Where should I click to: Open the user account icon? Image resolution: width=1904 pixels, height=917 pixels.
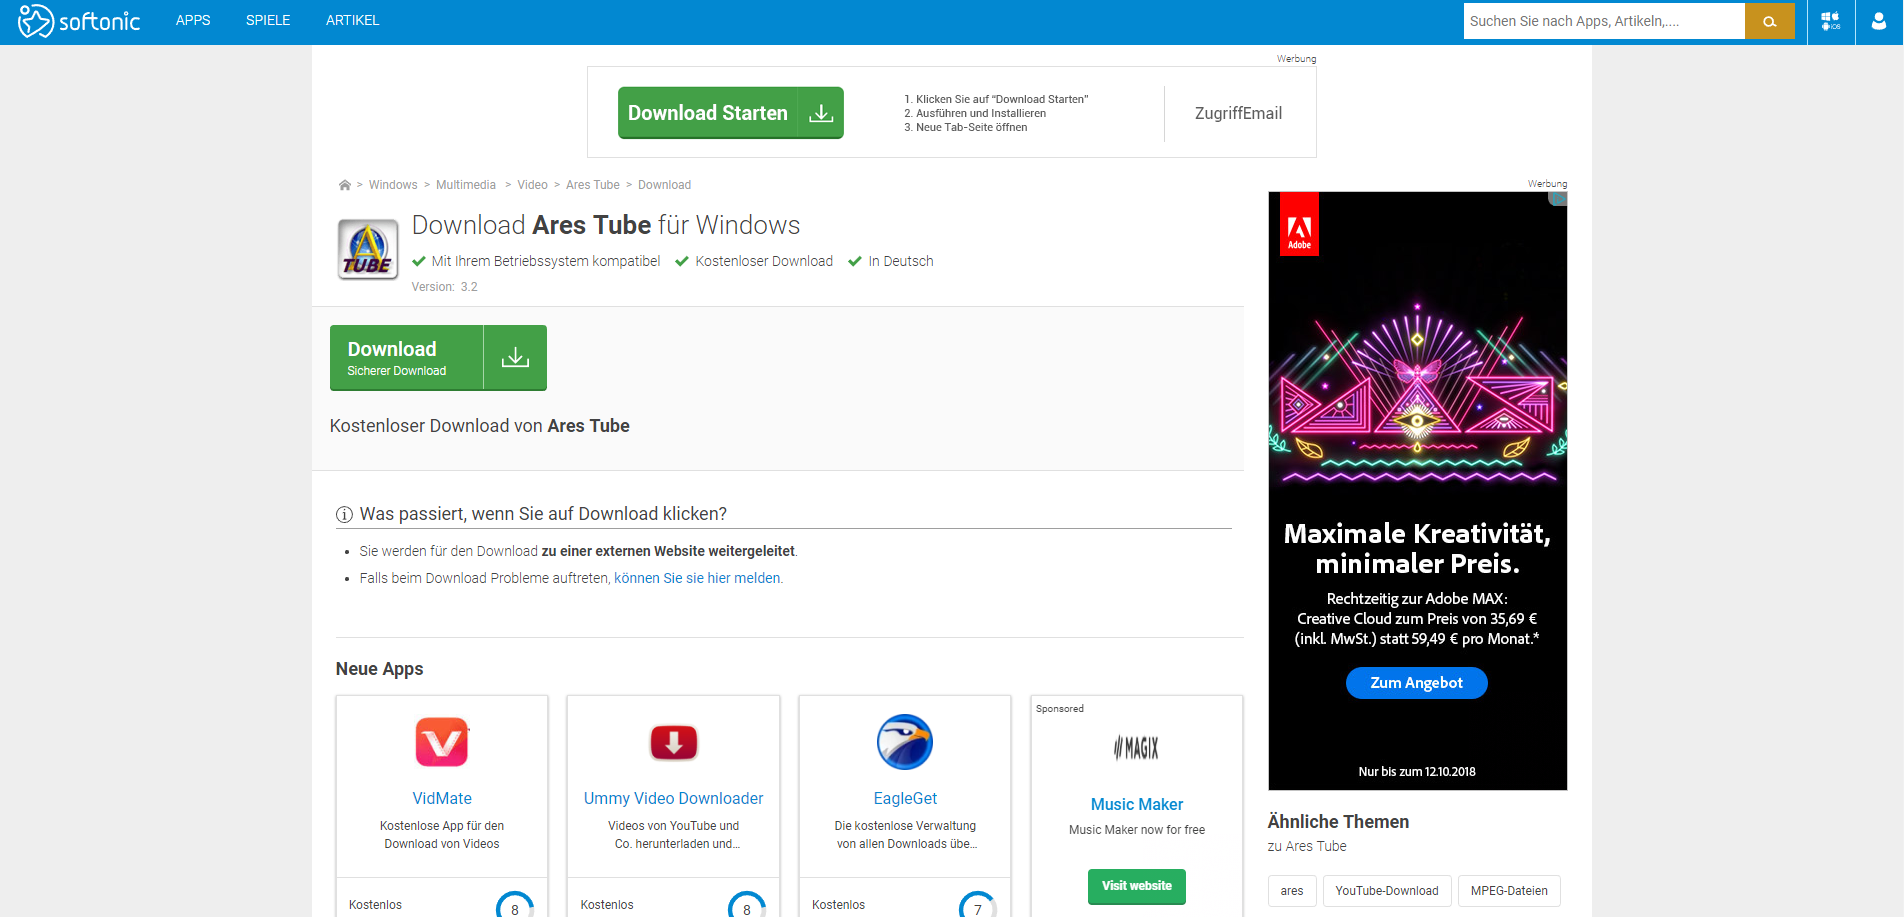[1878, 21]
